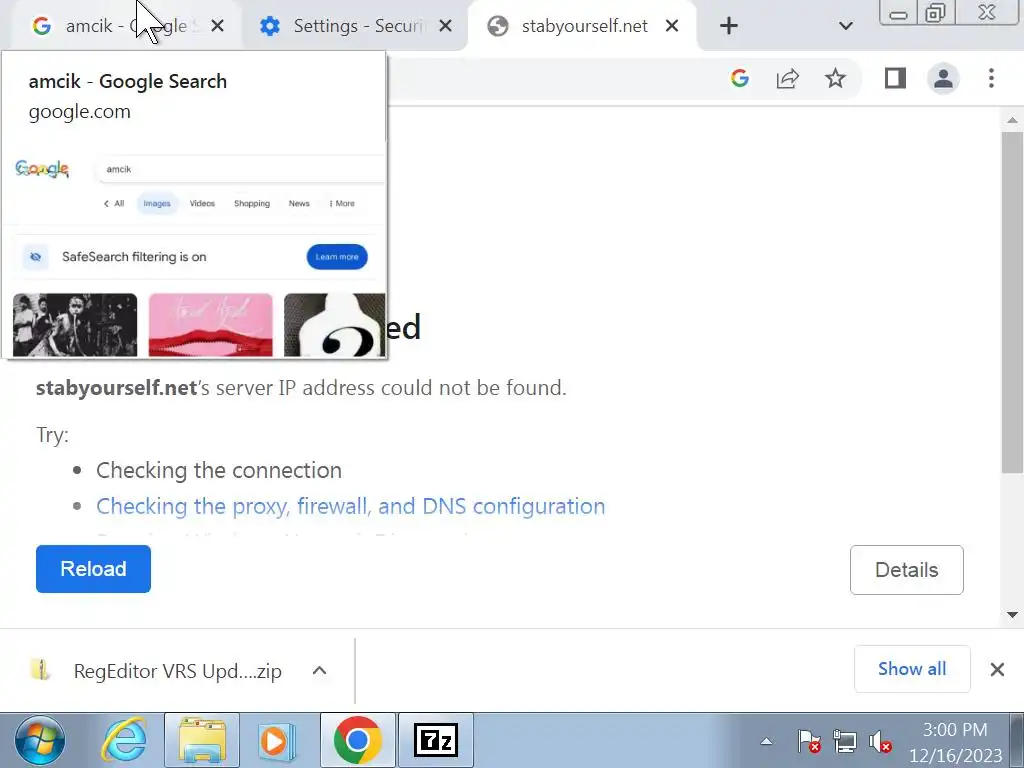Open proxy, firewall, and DNS configuration link
The height and width of the screenshot is (768, 1024).
pyautogui.click(x=351, y=506)
